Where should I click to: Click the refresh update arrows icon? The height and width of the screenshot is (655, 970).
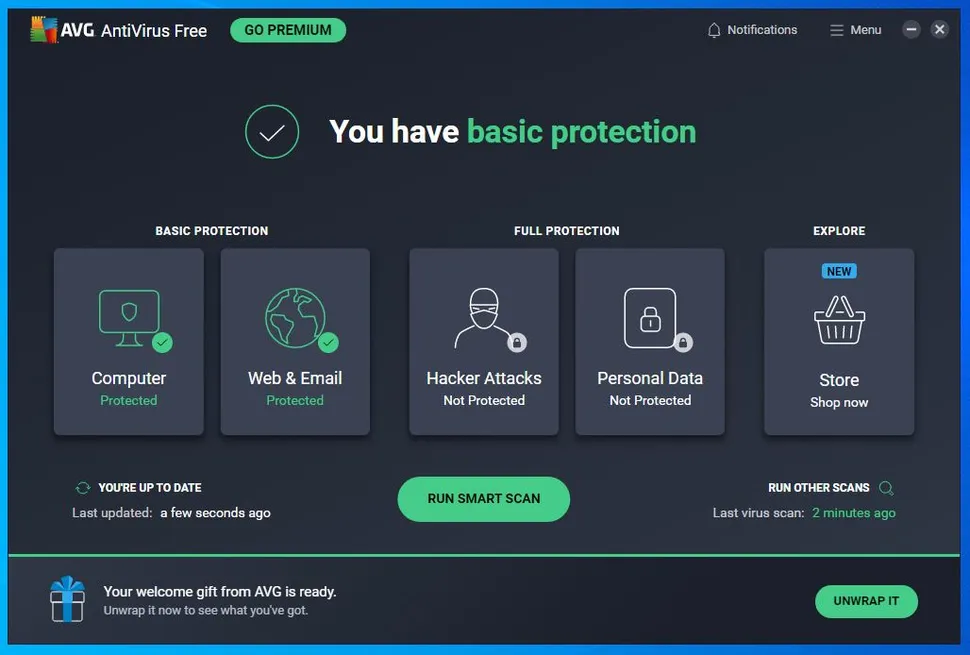click(83, 488)
